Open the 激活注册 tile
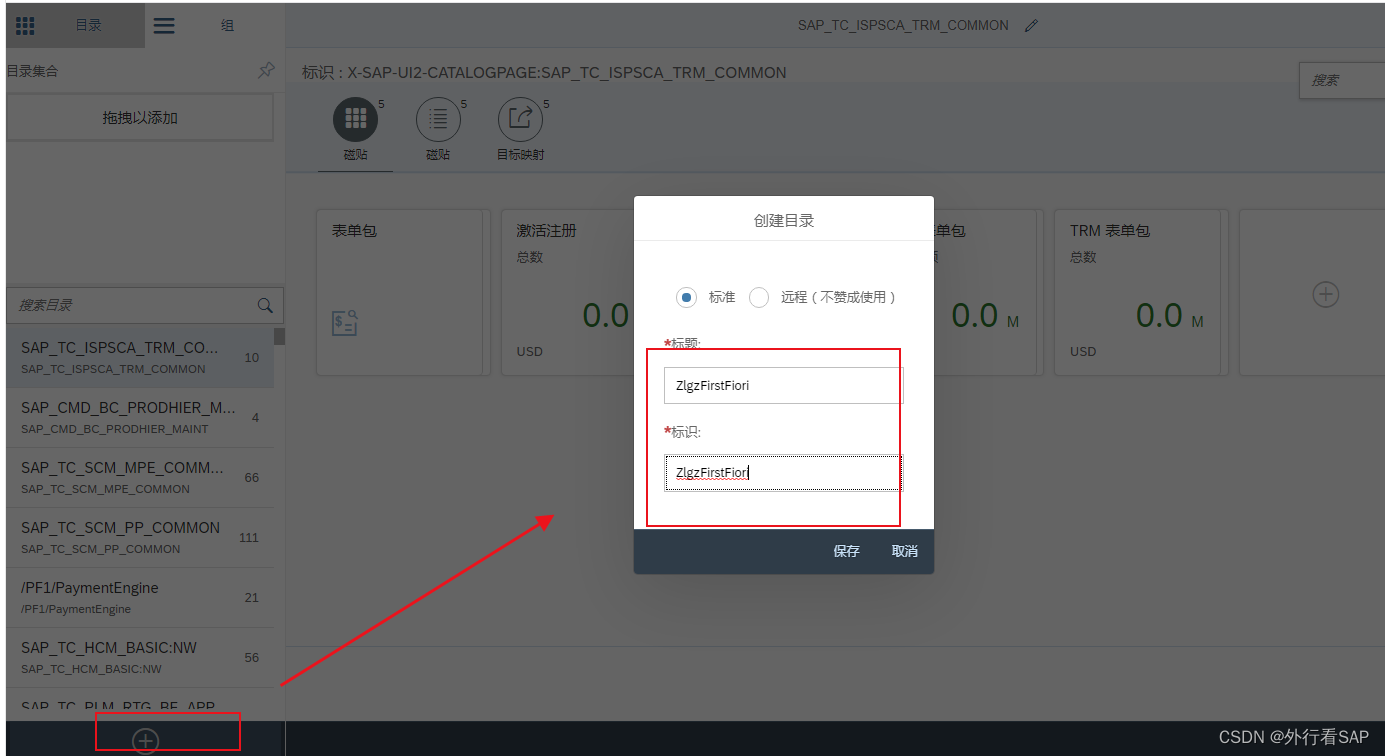The image size is (1385, 756). coord(567,292)
